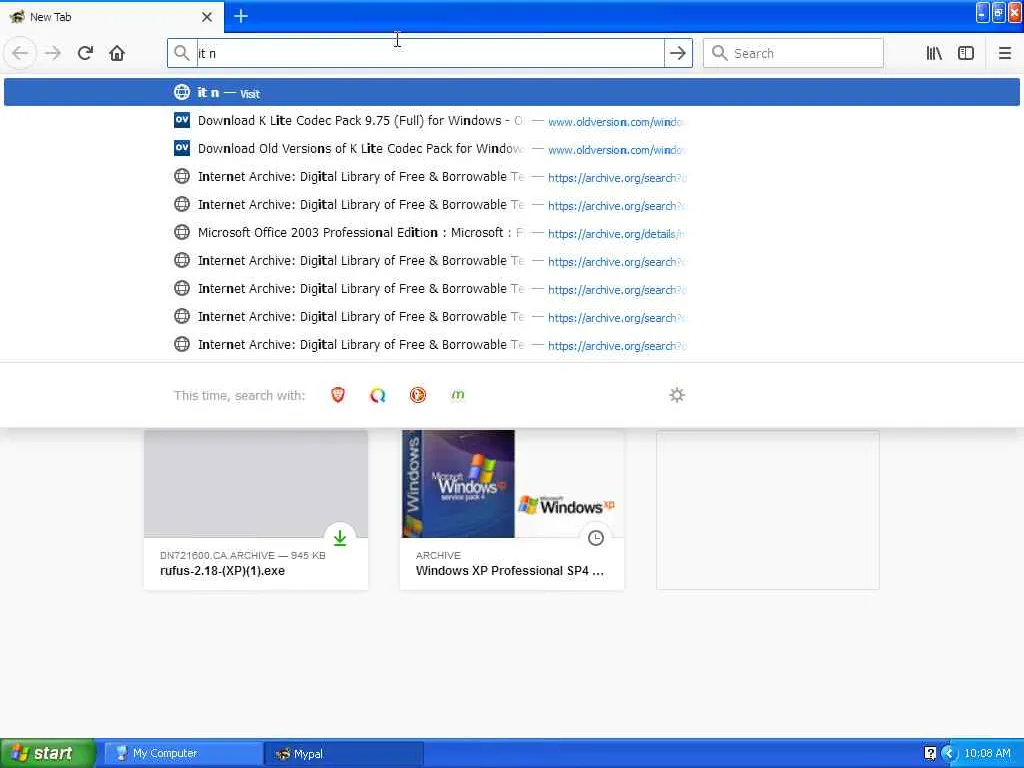1024x768 pixels.
Task: Go forward with the forward arrow
Action: (x=53, y=53)
